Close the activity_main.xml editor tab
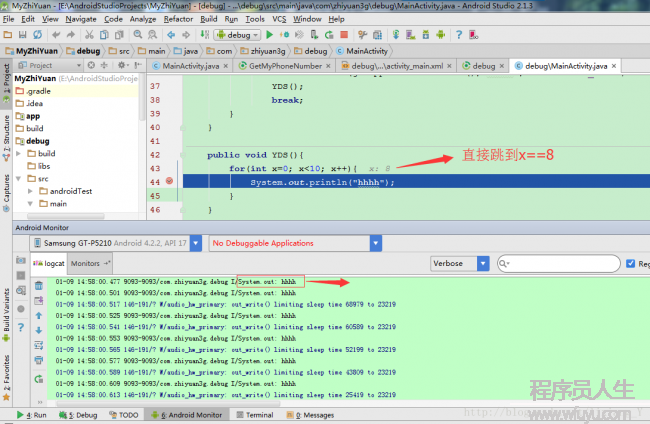Viewport: 650px width, 424px height. click(449, 66)
